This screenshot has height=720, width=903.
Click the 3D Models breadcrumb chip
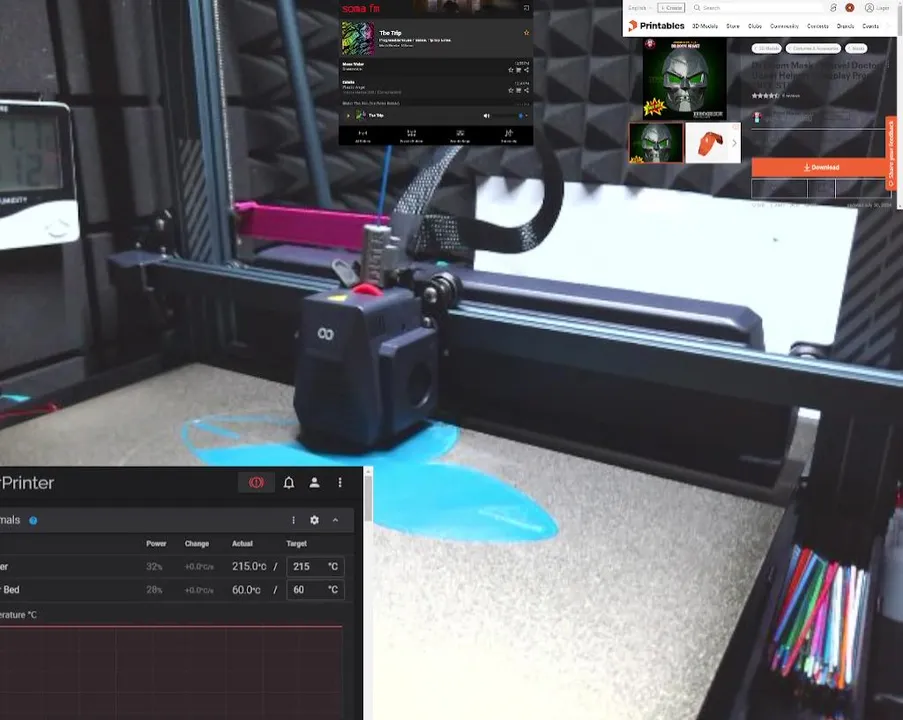click(x=767, y=49)
